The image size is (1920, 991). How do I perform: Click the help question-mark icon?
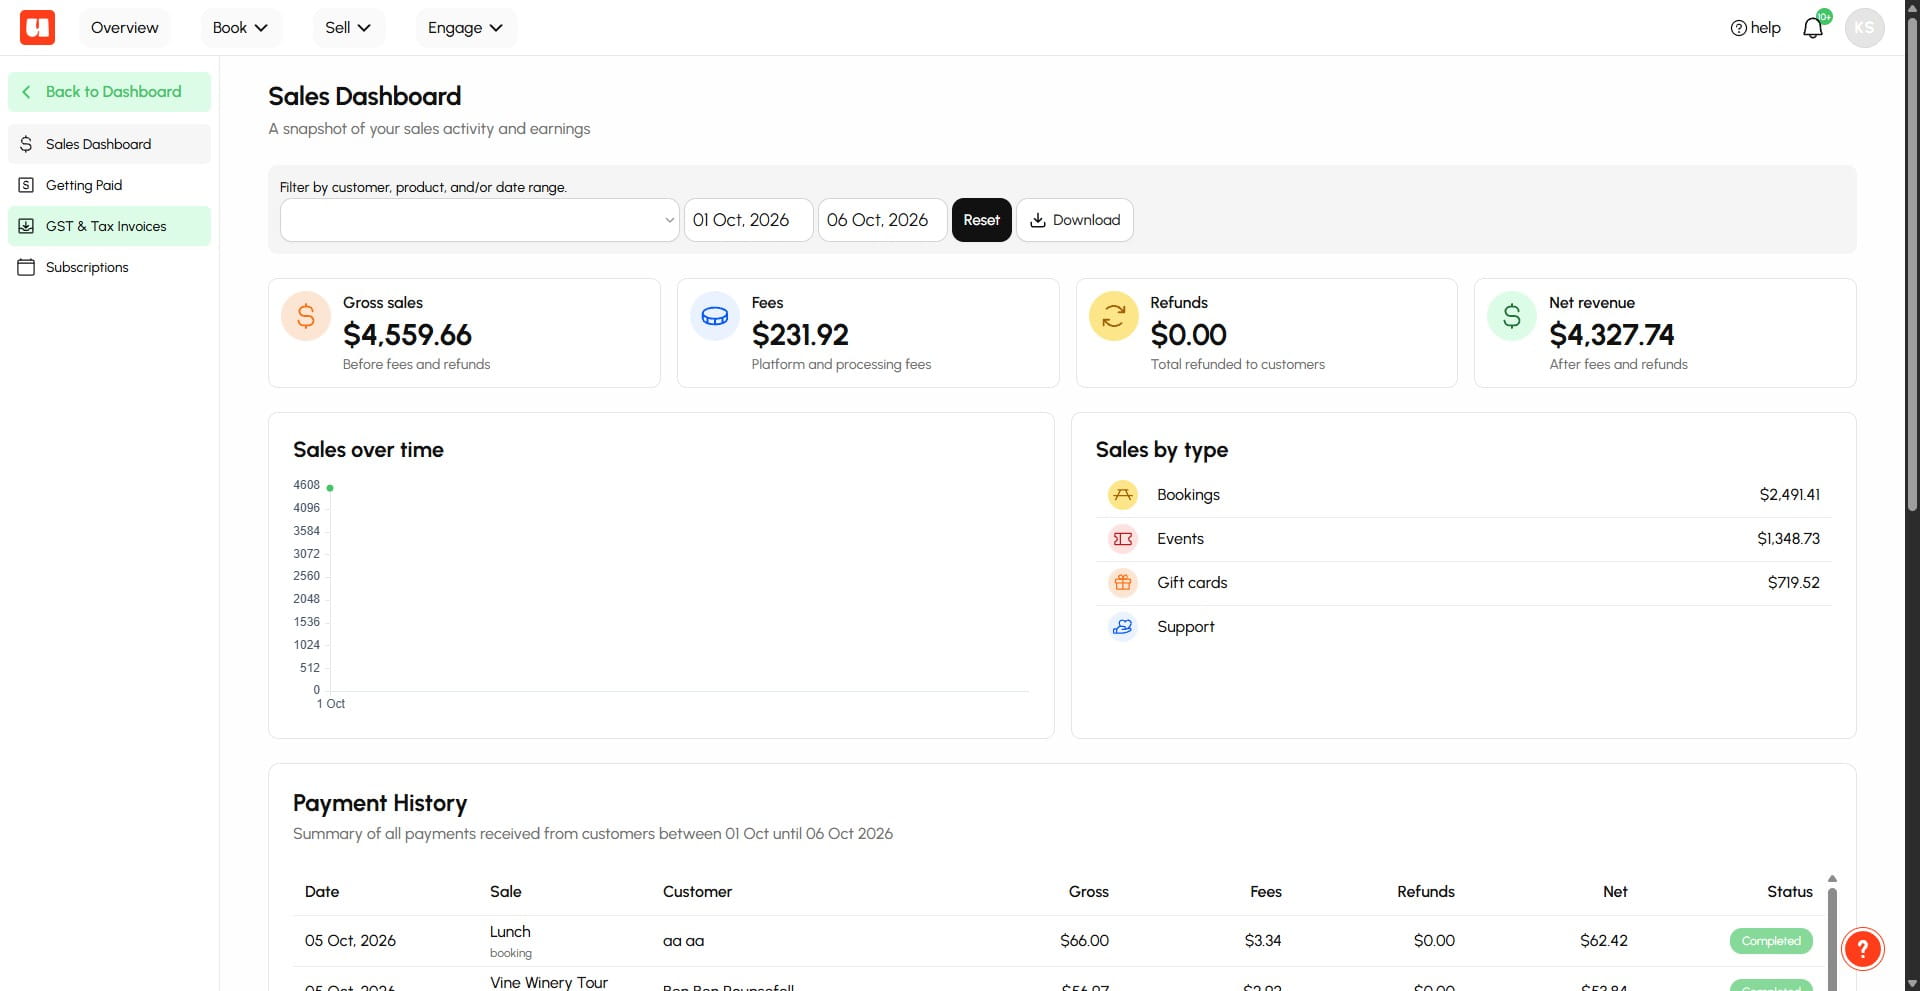[1738, 28]
